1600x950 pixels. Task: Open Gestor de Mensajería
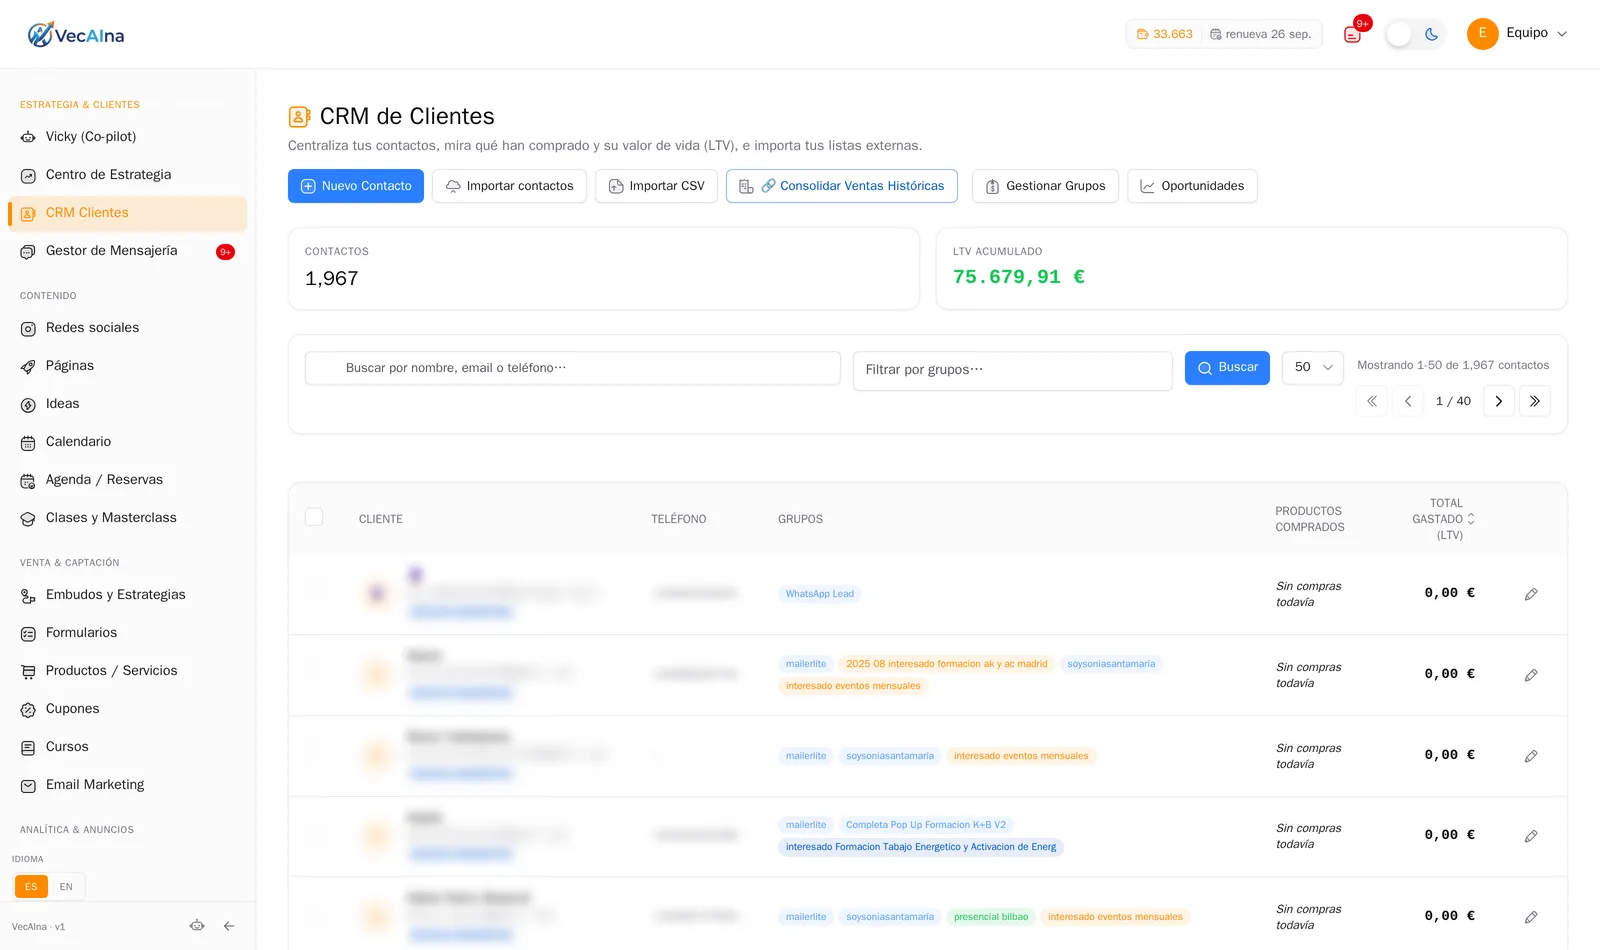click(x=127, y=251)
